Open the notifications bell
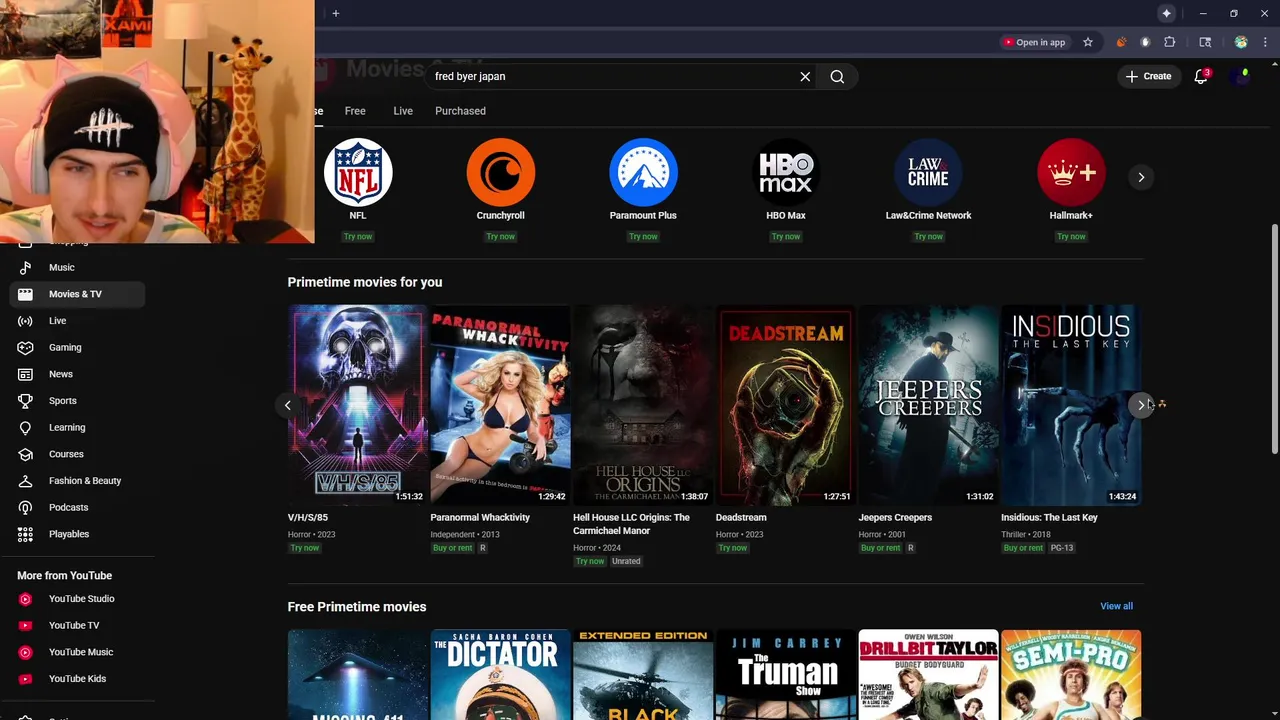The width and height of the screenshot is (1280, 720). pos(1201,76)
